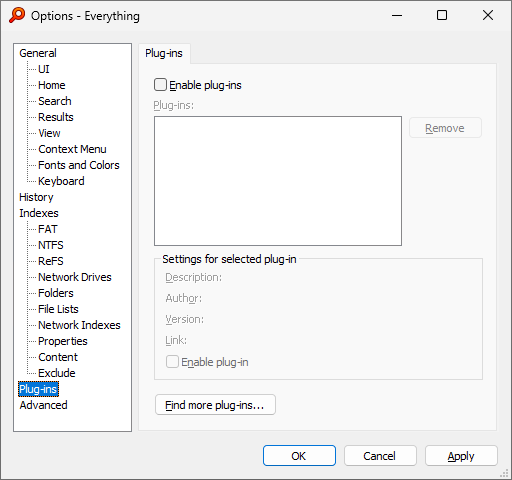Open the Exclude settings page
Image resolution: width=512 pixels, height=480 pixels.
coord(57,373)
